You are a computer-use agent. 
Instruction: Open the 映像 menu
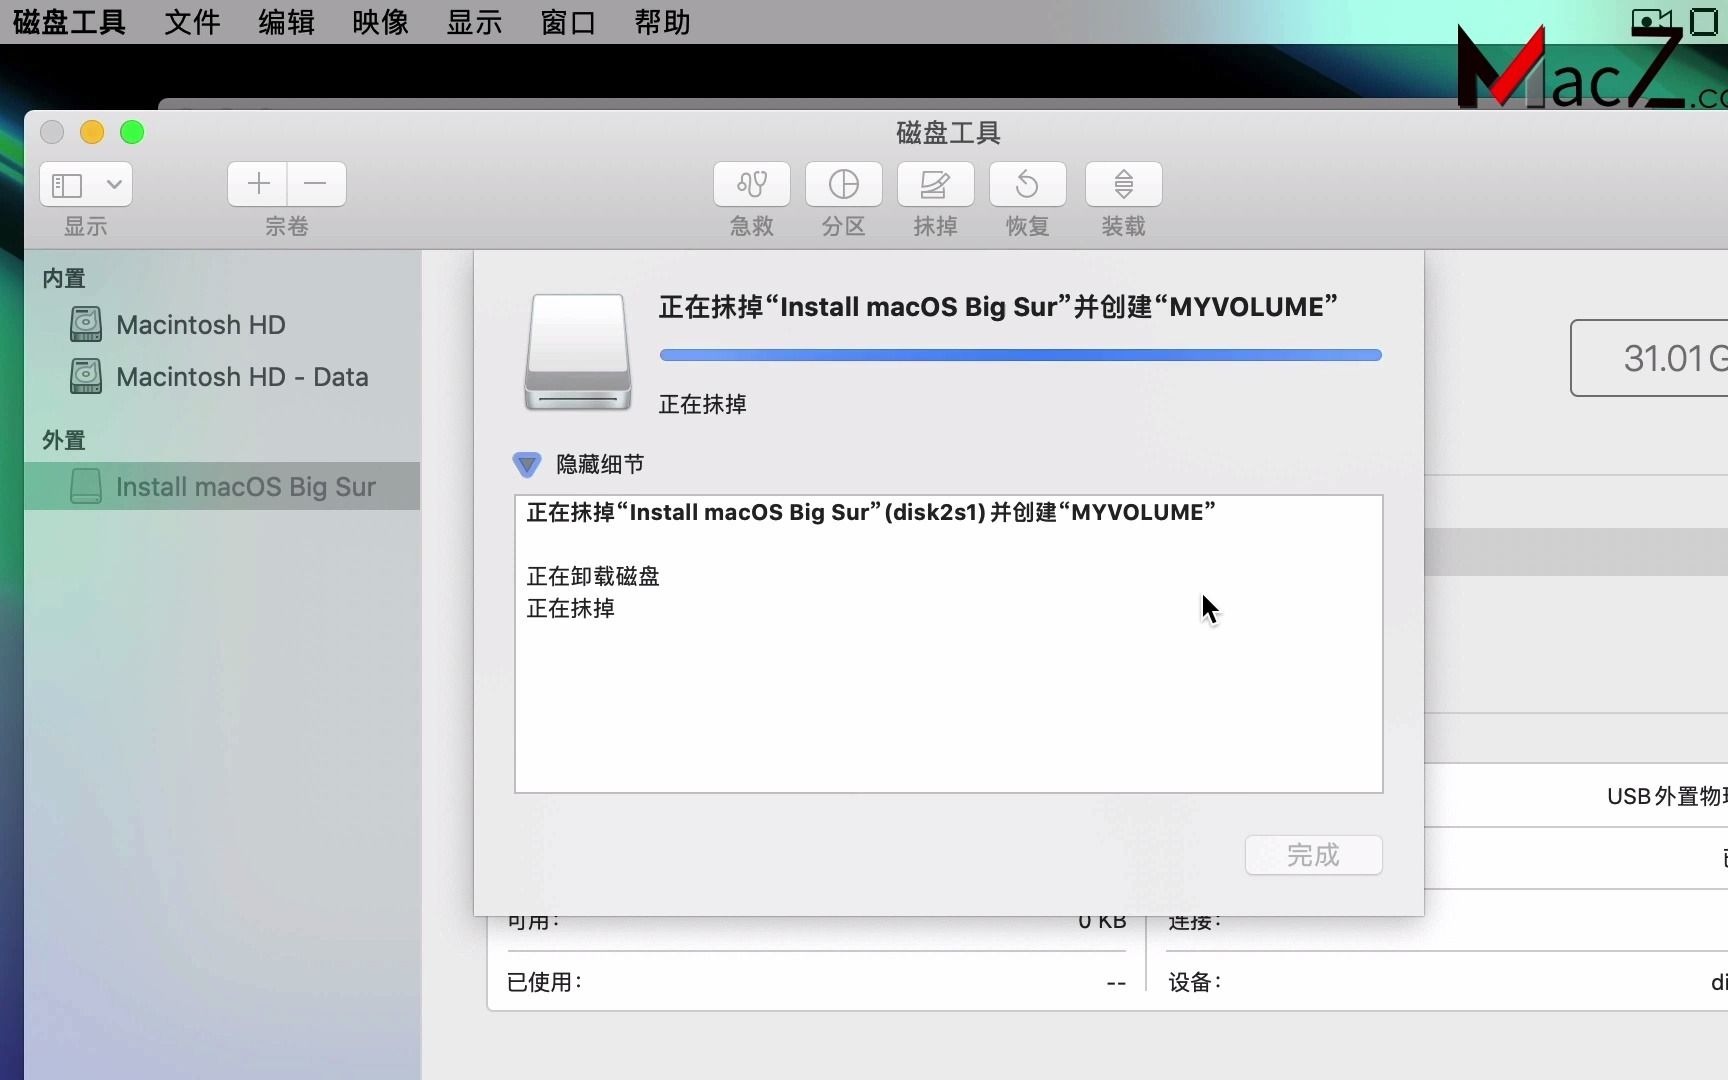[379, 22]
